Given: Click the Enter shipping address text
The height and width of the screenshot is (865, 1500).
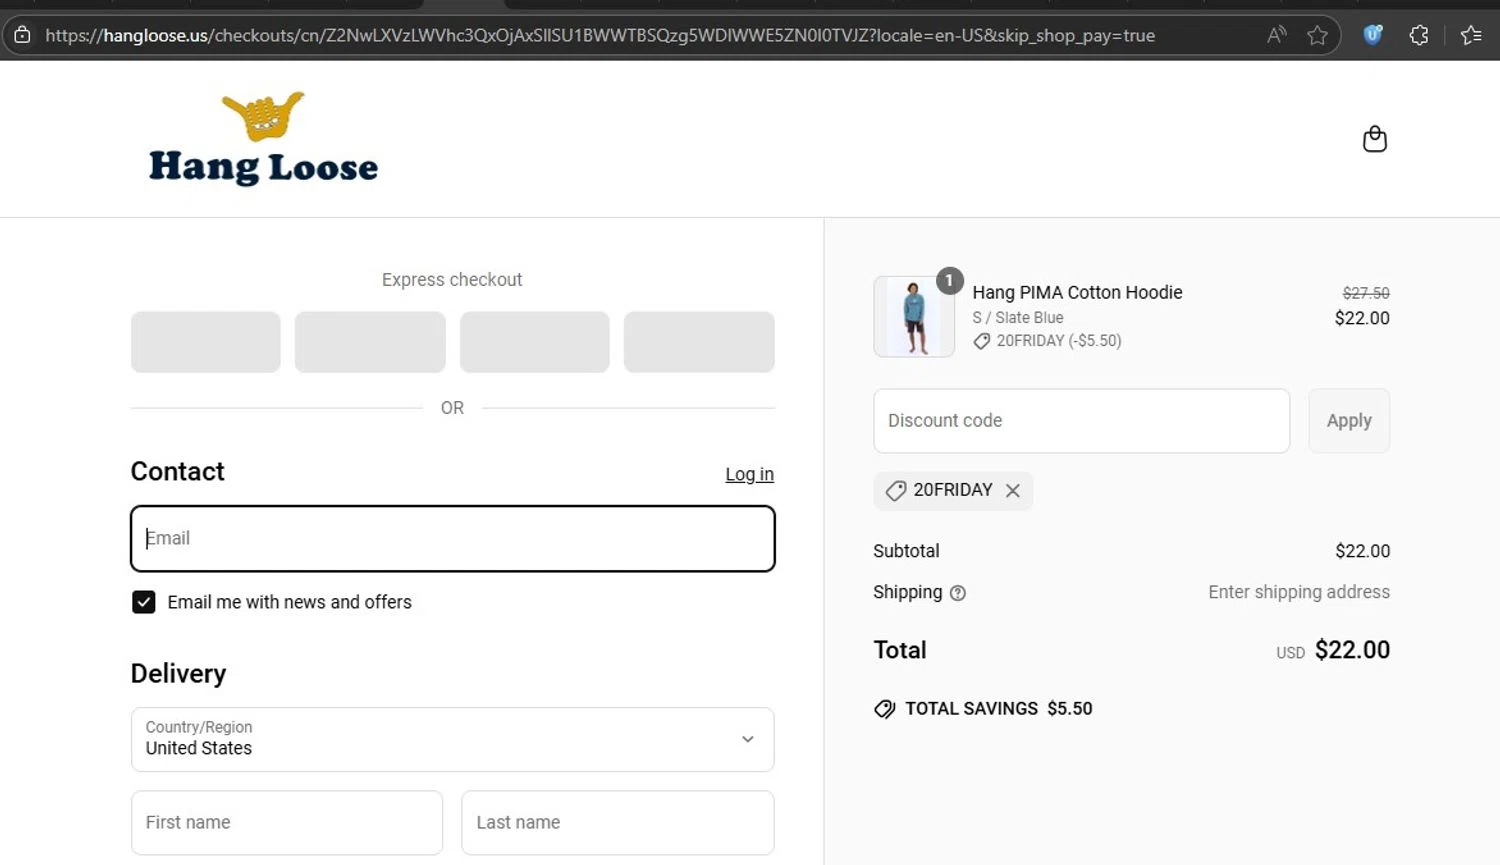Looking at the screenshot, I should click(1298, 592).
